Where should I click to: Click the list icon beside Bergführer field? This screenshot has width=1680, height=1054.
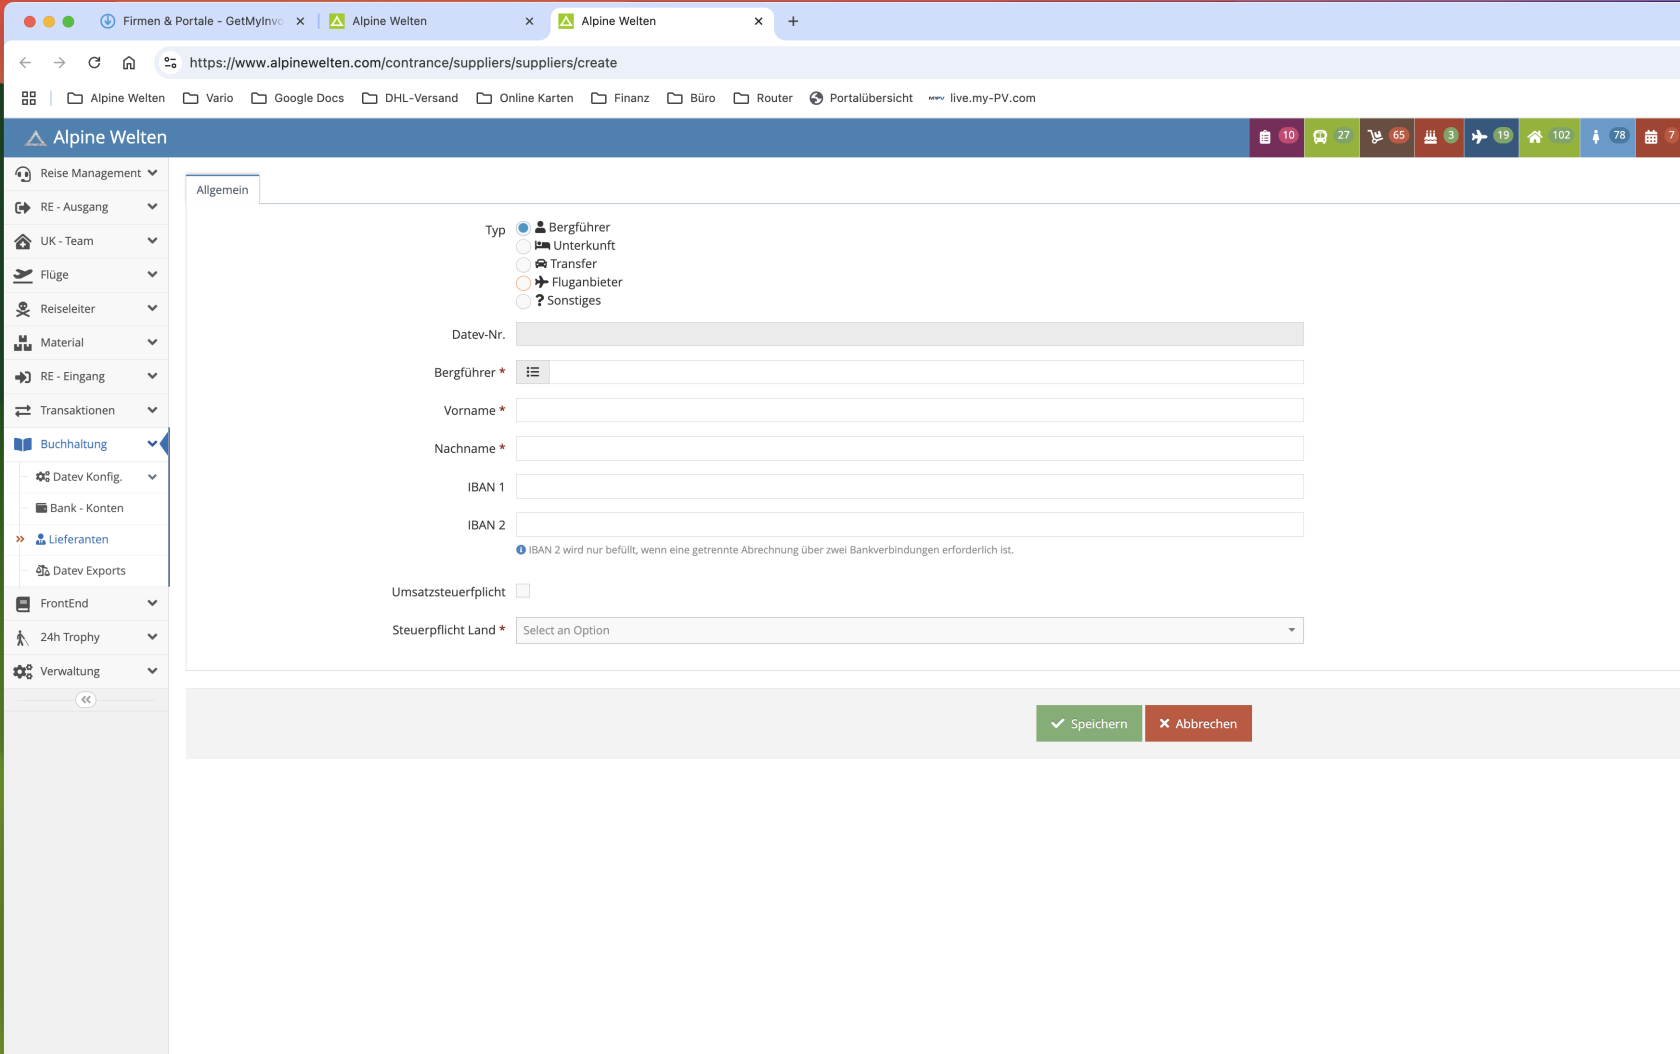click(533, 372)
